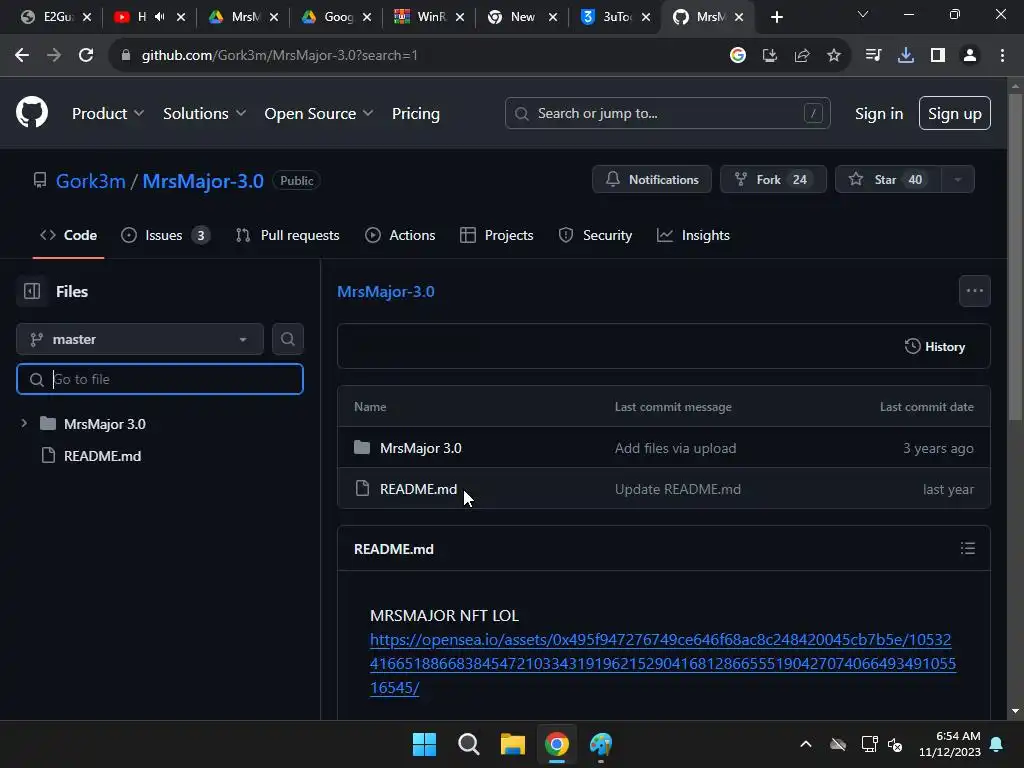Focus the Go to file field
Screen dimensions: 1024x768
click(160, 379)
